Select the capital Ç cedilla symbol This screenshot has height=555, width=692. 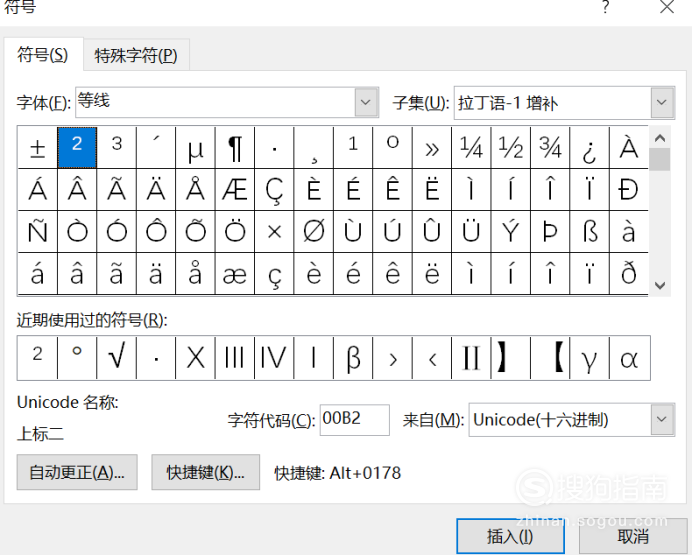pos(274,190)
